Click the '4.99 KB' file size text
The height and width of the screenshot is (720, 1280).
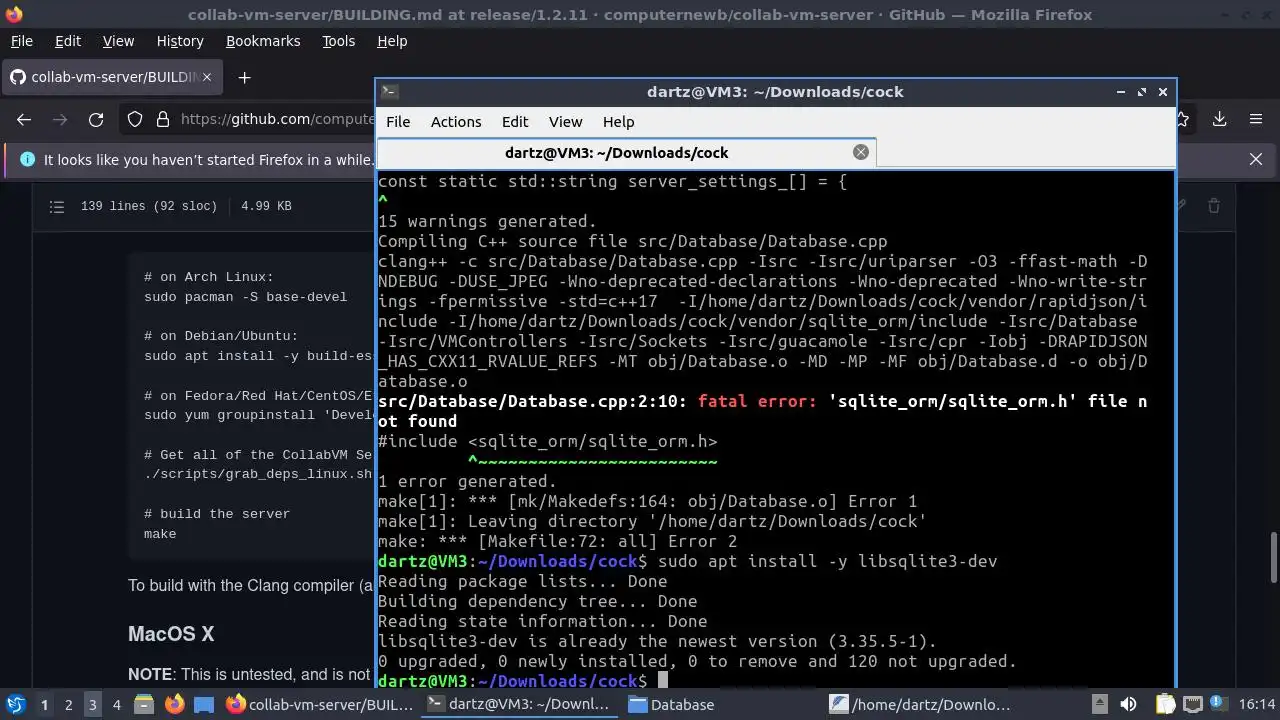(x=266, y=206)
